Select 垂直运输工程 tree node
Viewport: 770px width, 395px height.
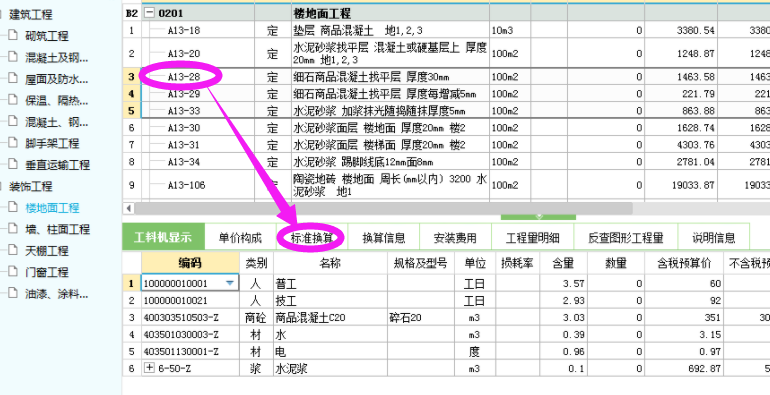point(57,165)
